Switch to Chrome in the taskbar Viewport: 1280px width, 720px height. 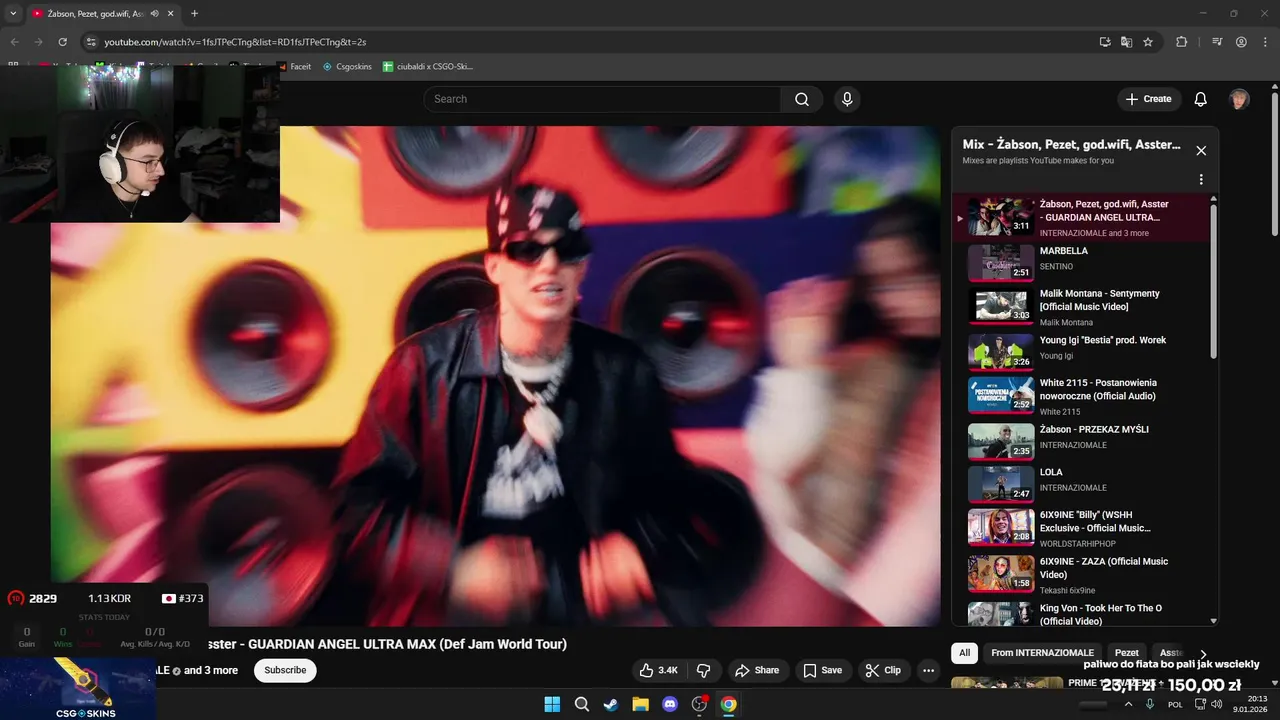[729, 704]
